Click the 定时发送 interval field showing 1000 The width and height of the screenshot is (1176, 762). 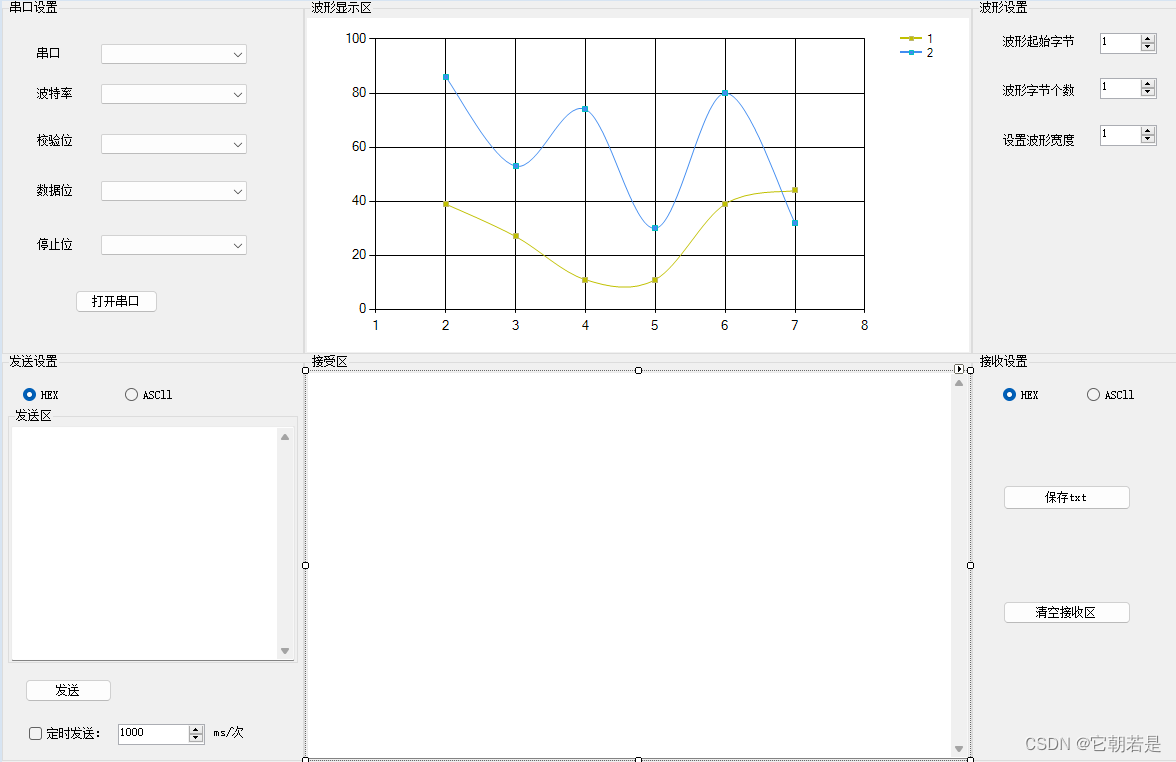pos(153,734)
